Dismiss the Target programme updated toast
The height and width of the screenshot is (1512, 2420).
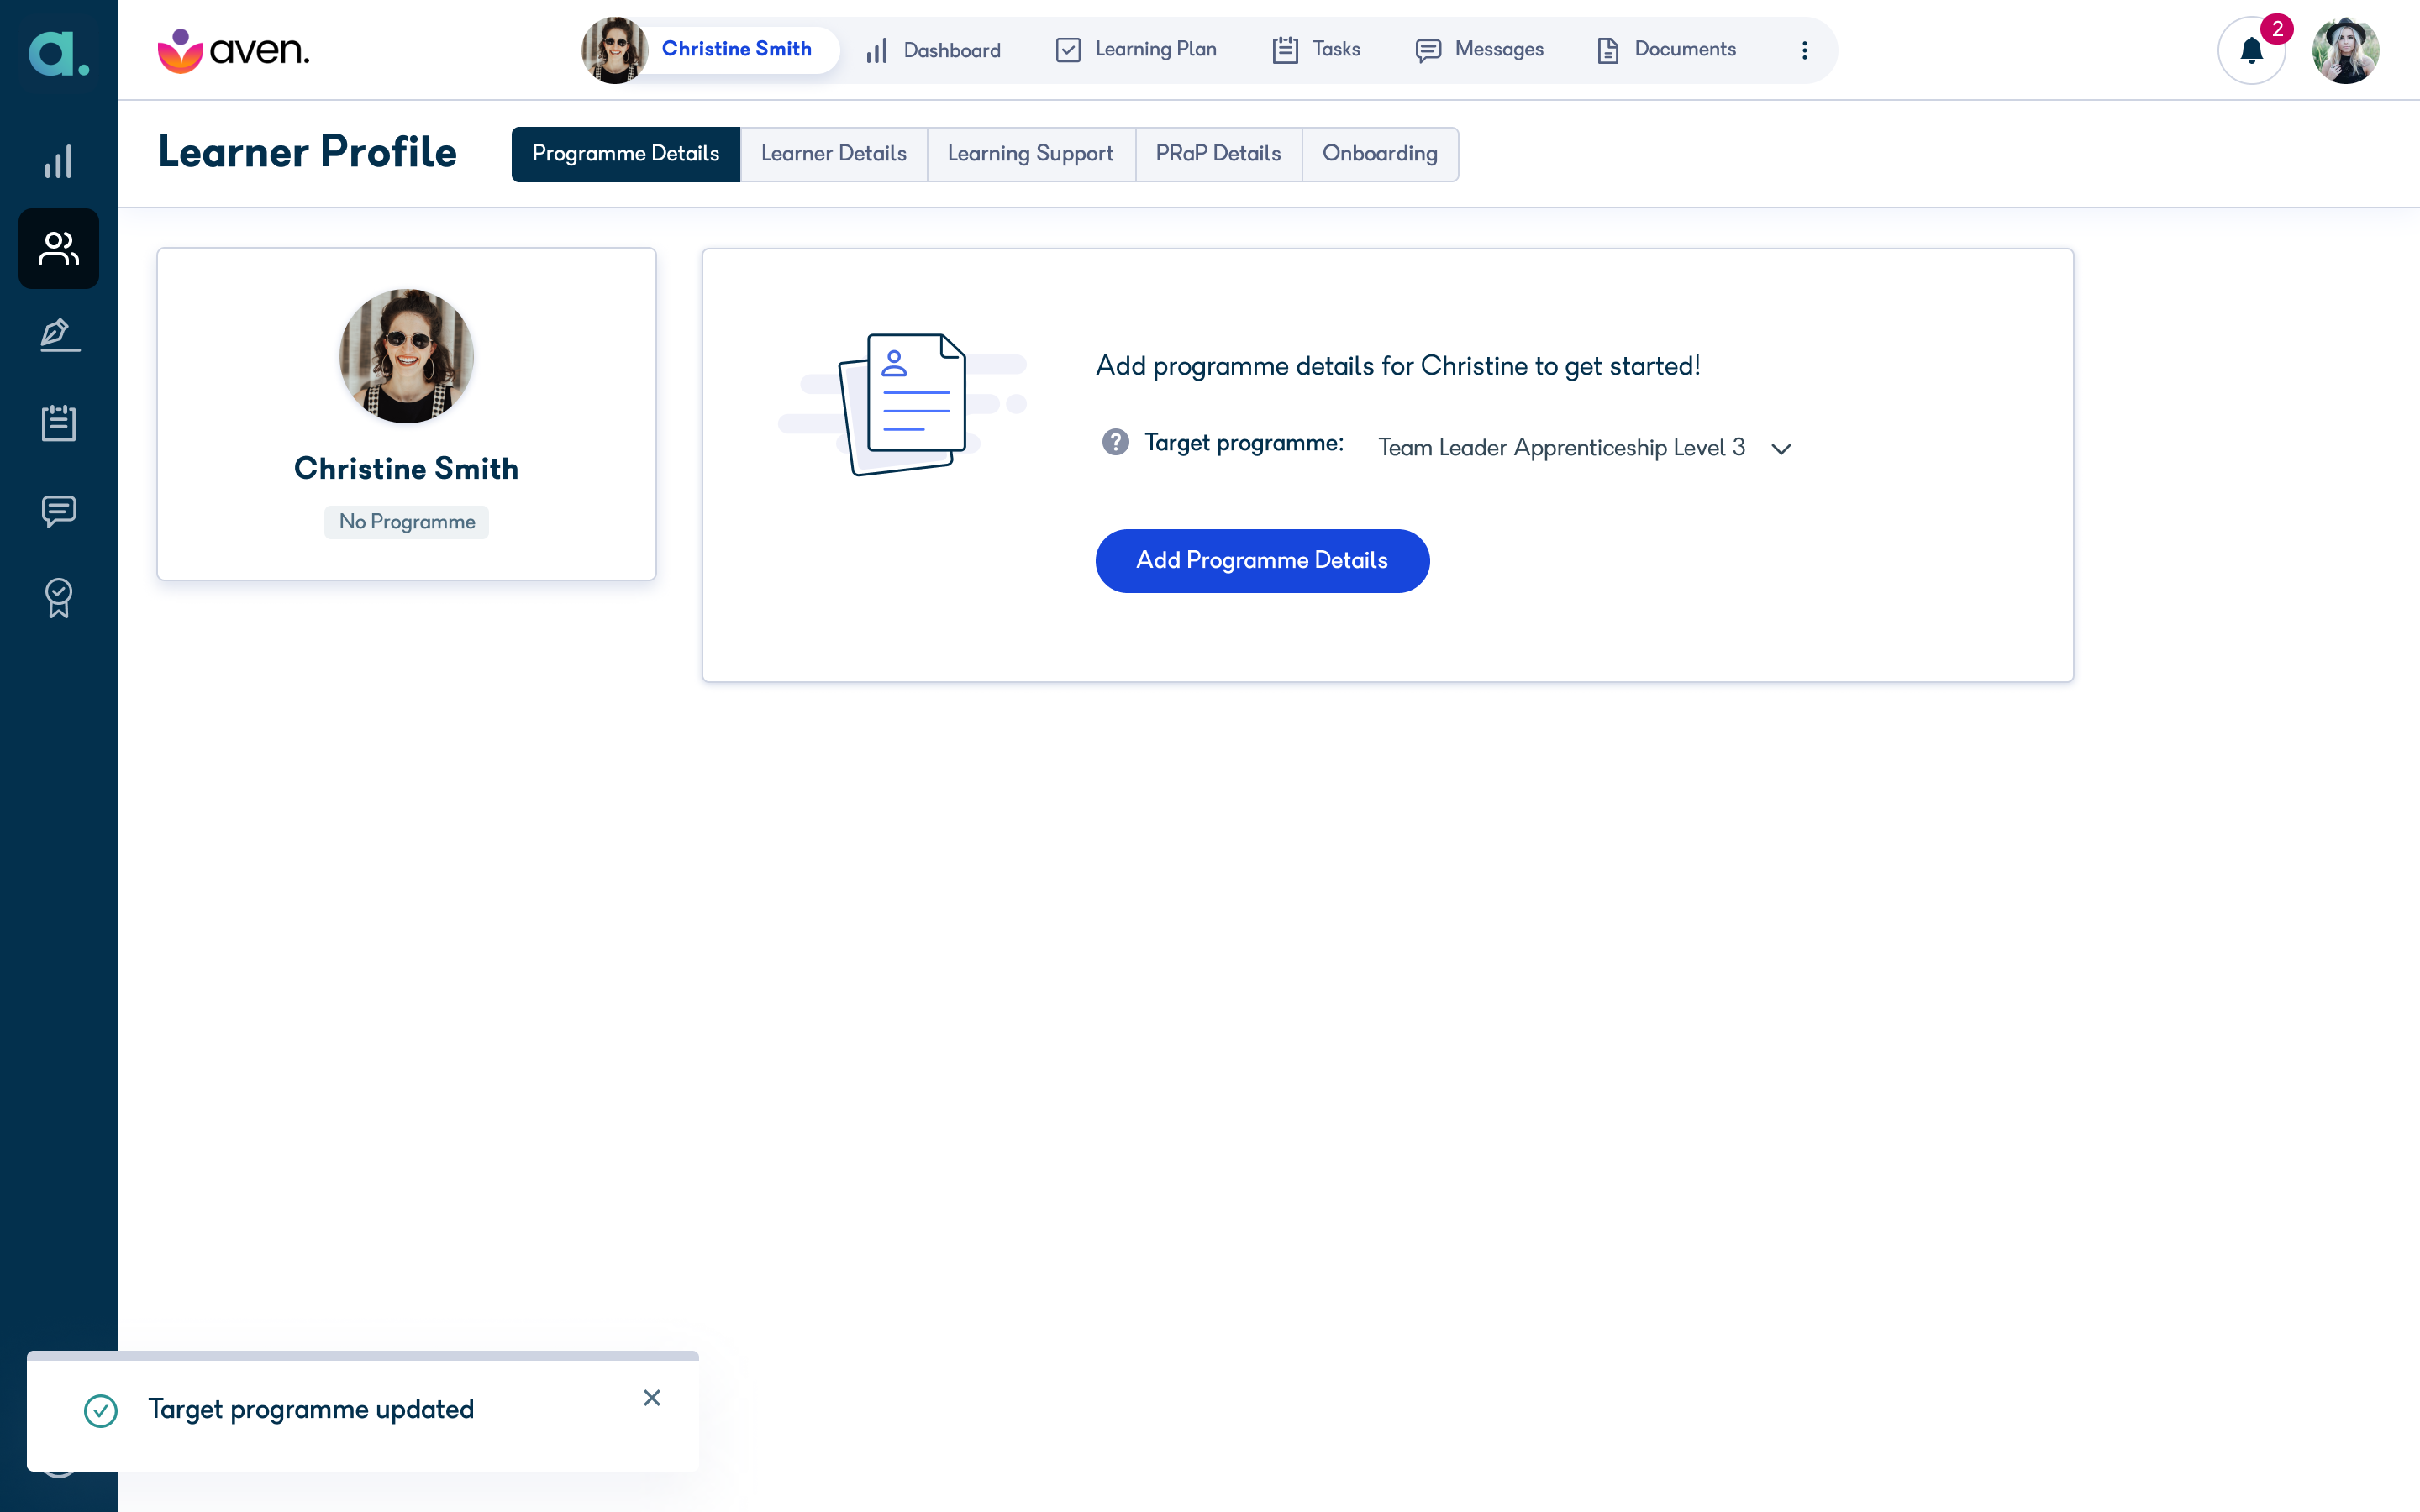tap(652, 1398)
